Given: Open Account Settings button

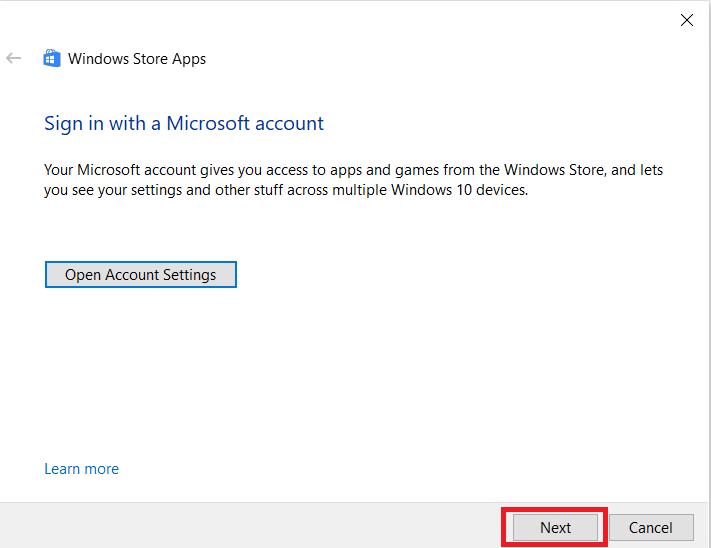Looking at the screenshot, I should pos(141,275).
